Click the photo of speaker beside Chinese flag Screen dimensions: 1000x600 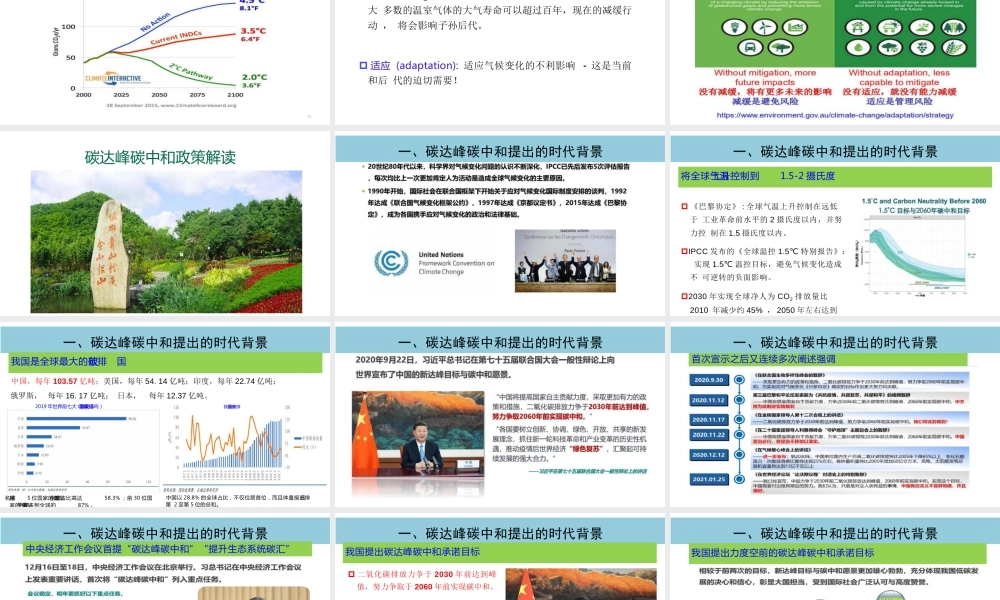click(417, 434)
